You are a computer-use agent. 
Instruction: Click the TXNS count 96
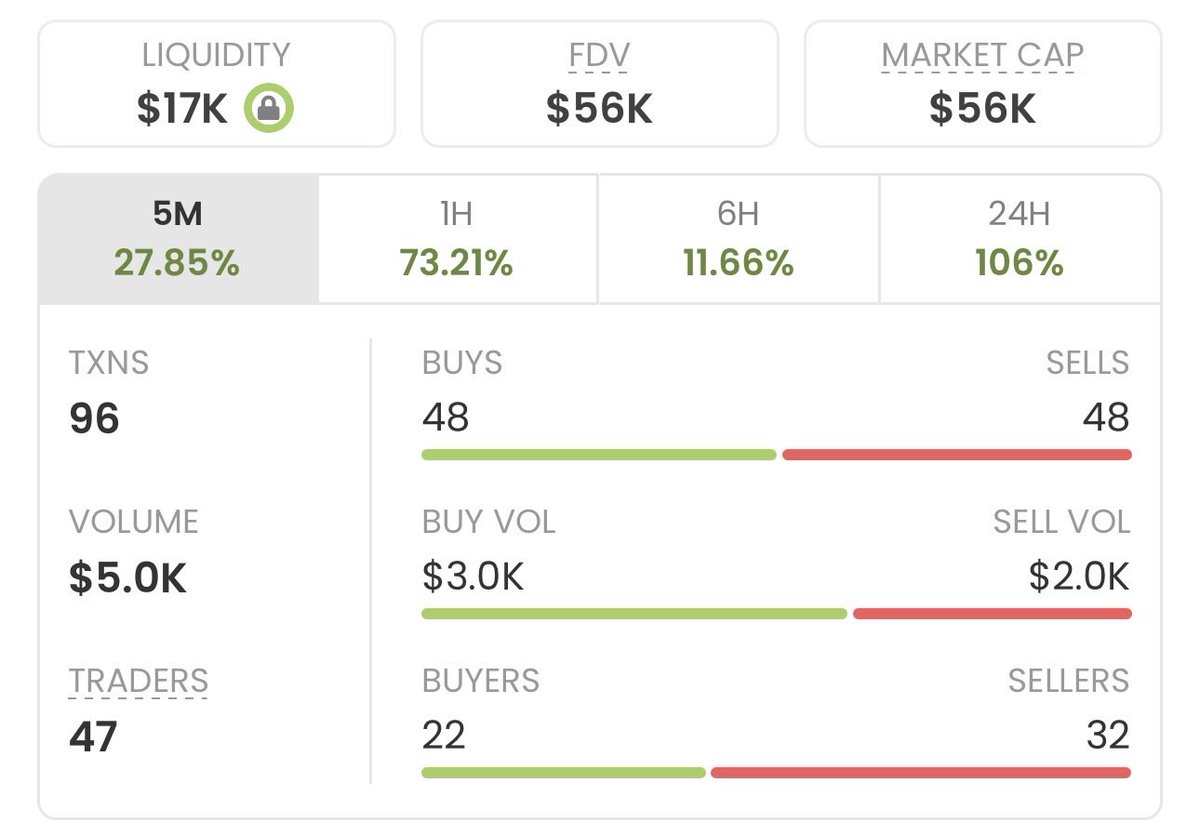pyautogui.click(x=94, y=418)
